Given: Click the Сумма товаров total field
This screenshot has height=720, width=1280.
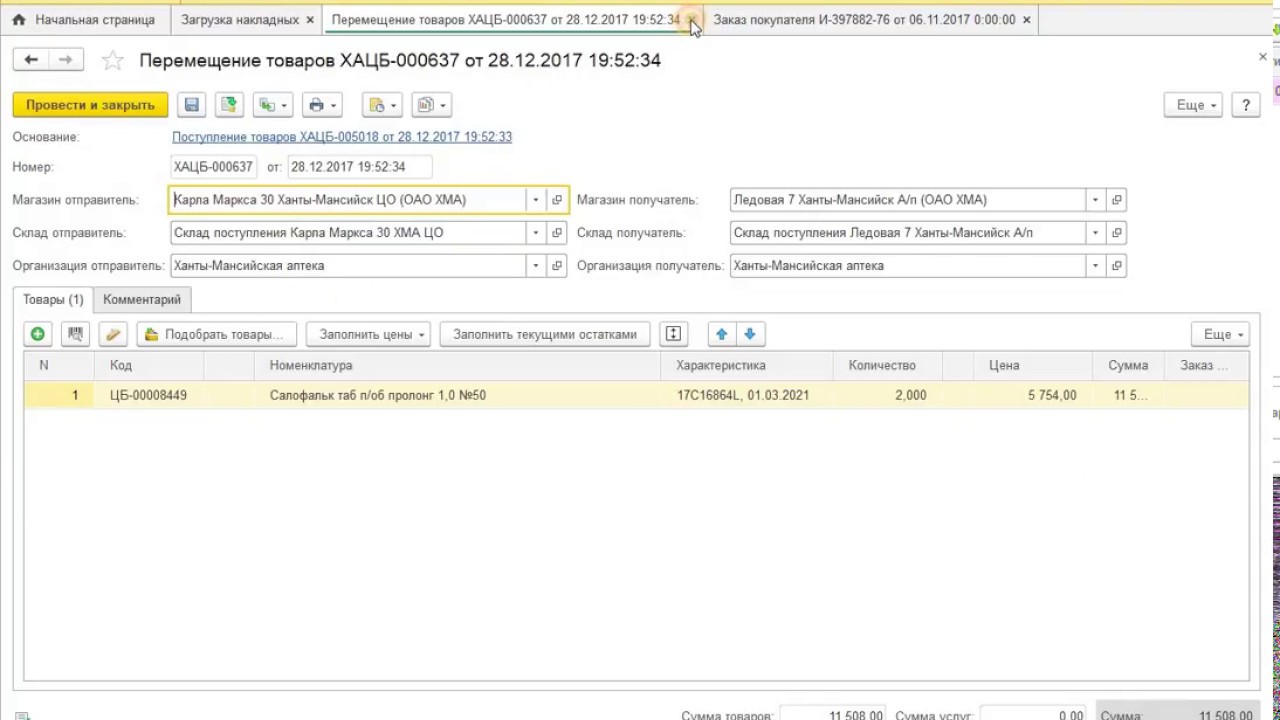Looking at the screenshot, I should (833, 715).
